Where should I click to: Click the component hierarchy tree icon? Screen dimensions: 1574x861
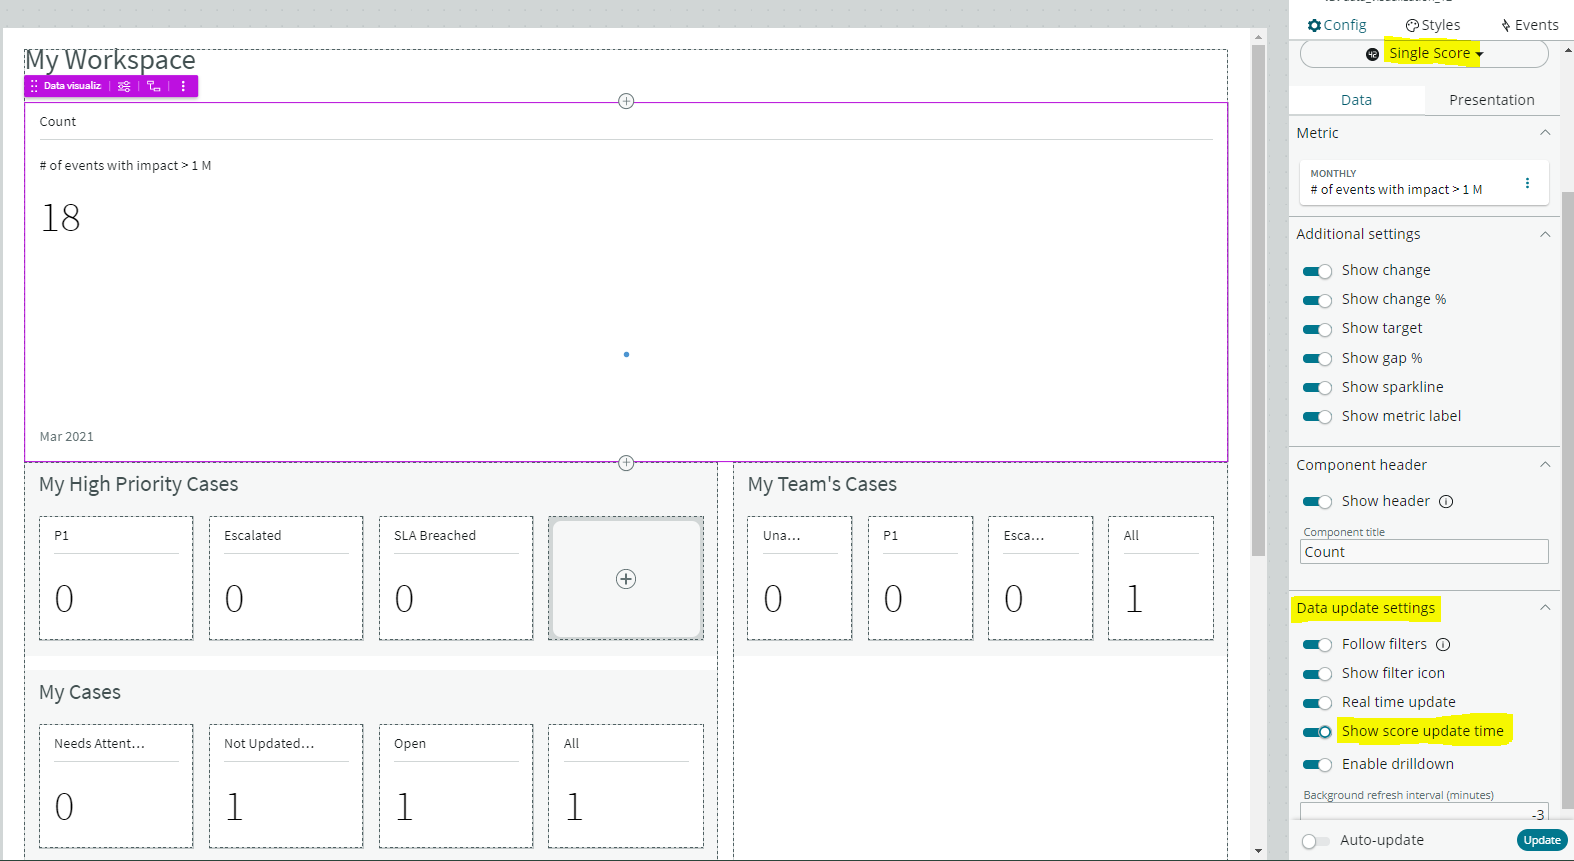pyautogui.click(x=154, y=87)
